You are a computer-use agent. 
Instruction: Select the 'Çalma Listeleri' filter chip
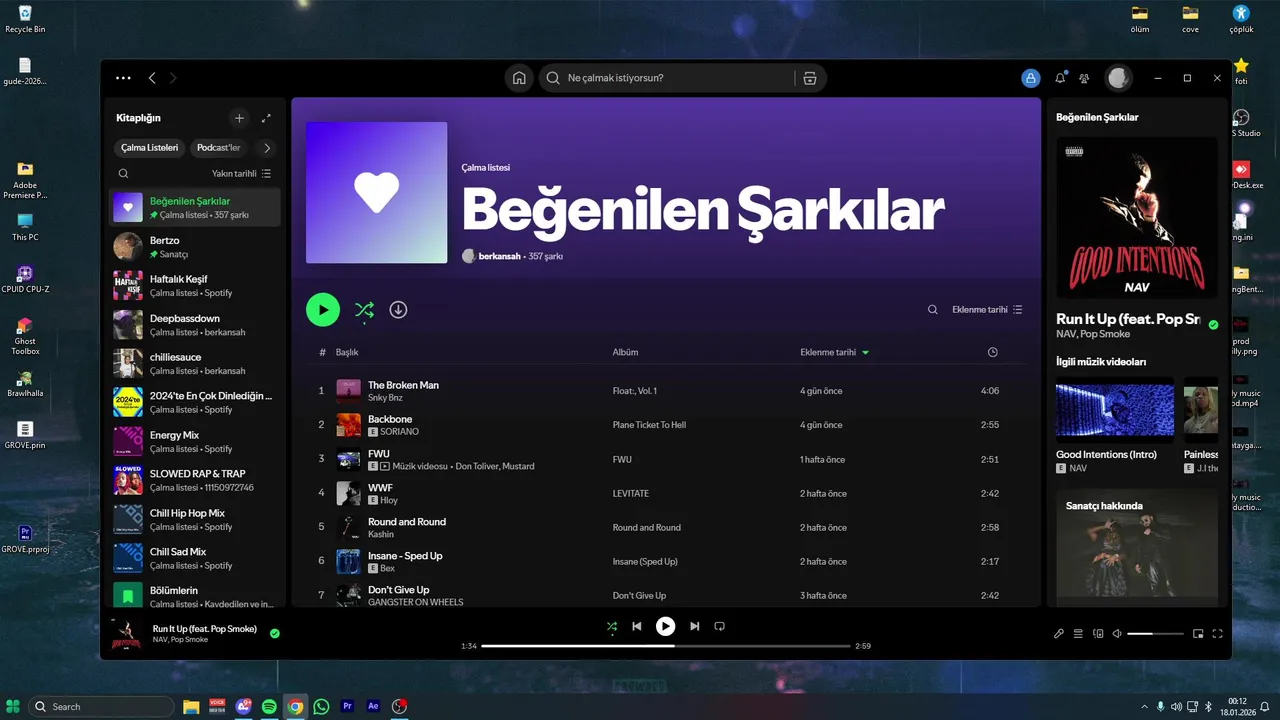(149, 148)
